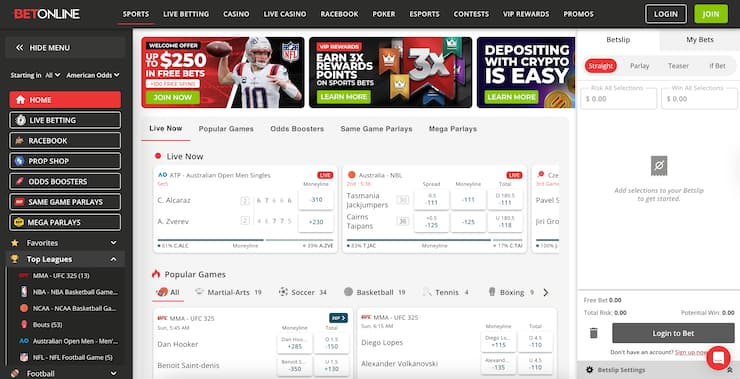740x379 pixels.
Task: Open the live chat bubble icon
Action: pos(718,358)
